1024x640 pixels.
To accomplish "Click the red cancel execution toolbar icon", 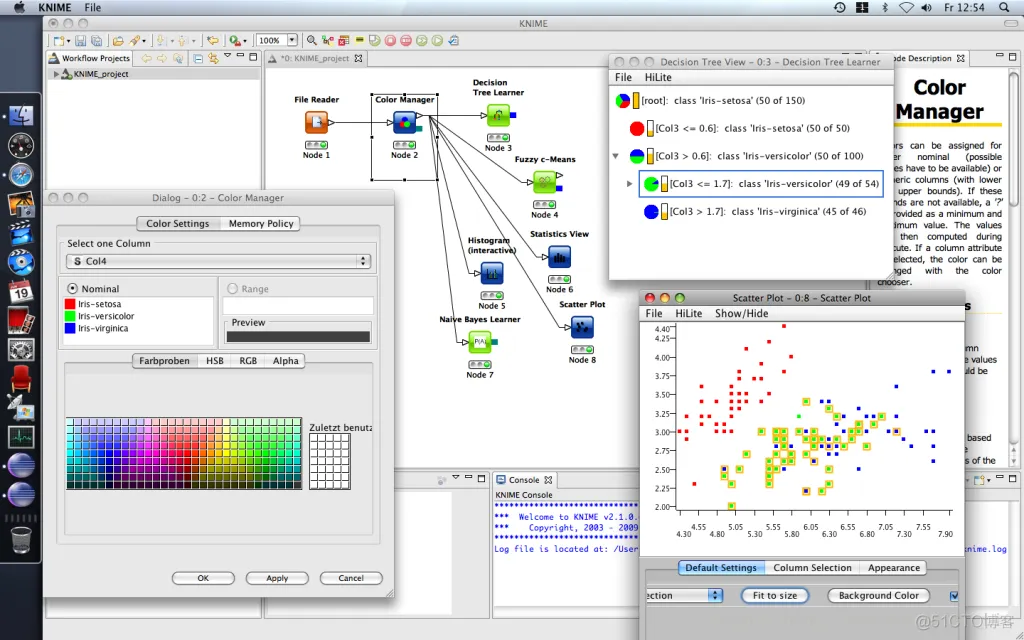I will pos(390,40).
